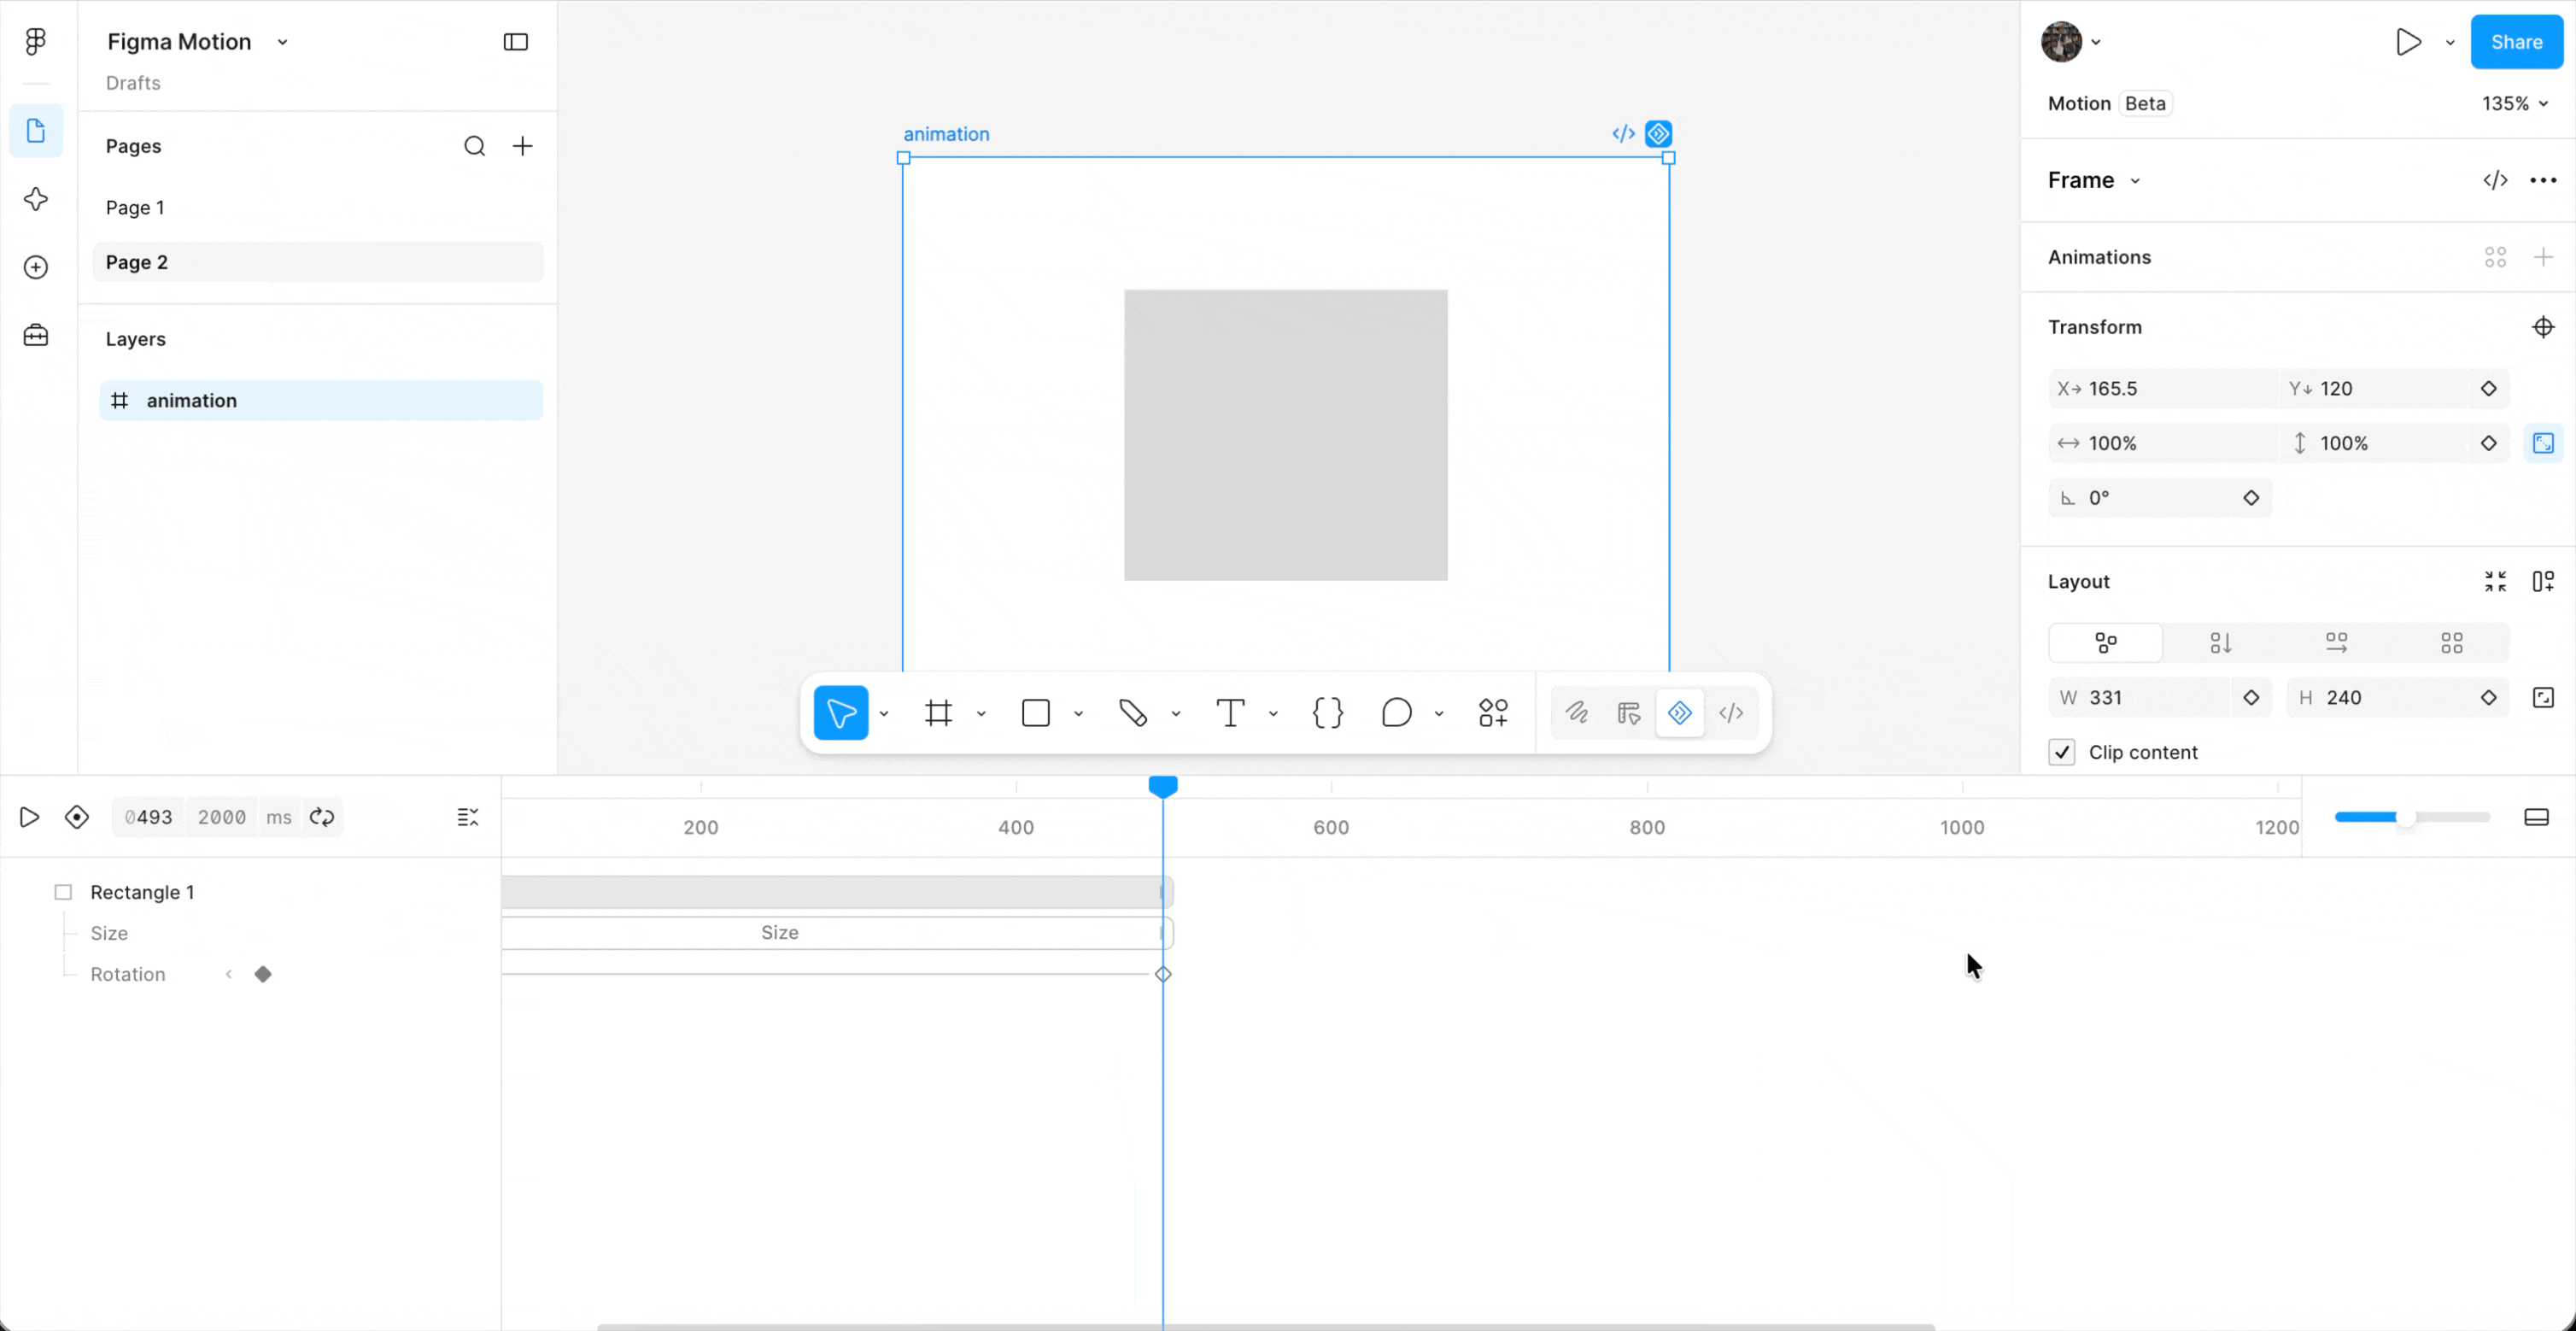Open the Actions components tool

click(1494, 713)
